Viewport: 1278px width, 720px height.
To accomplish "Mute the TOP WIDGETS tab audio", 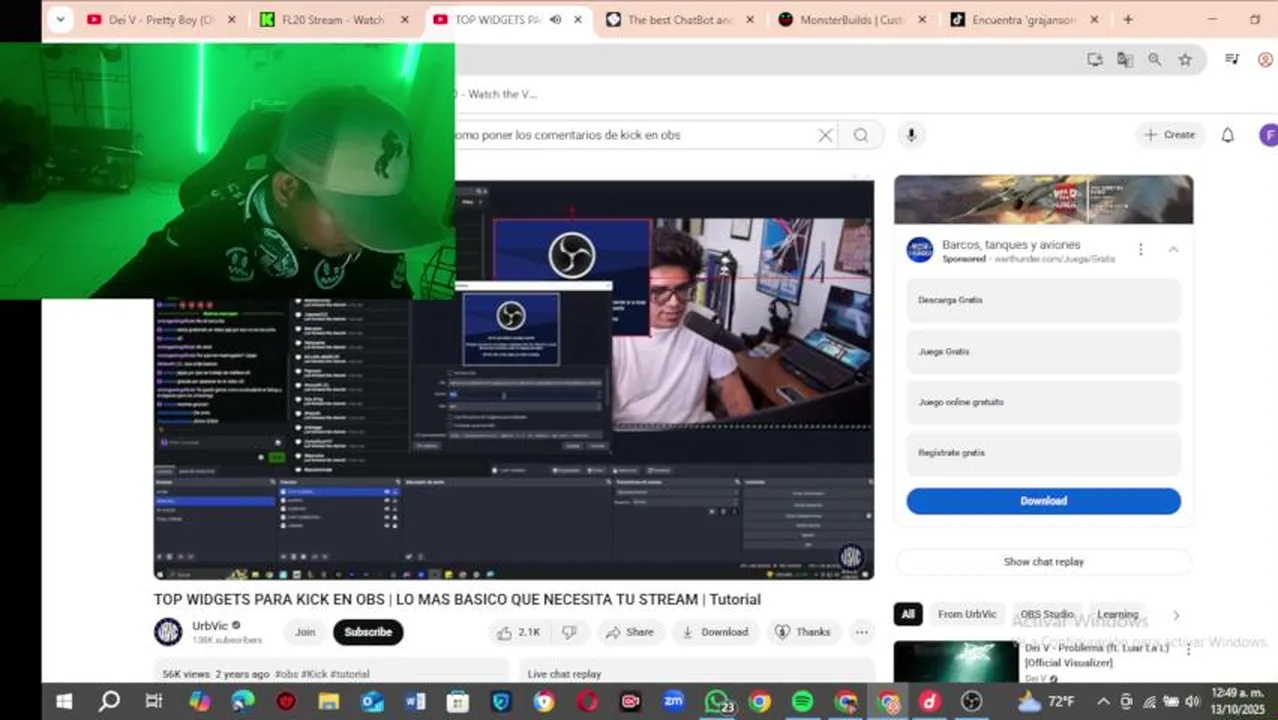I will coord(555,19).
